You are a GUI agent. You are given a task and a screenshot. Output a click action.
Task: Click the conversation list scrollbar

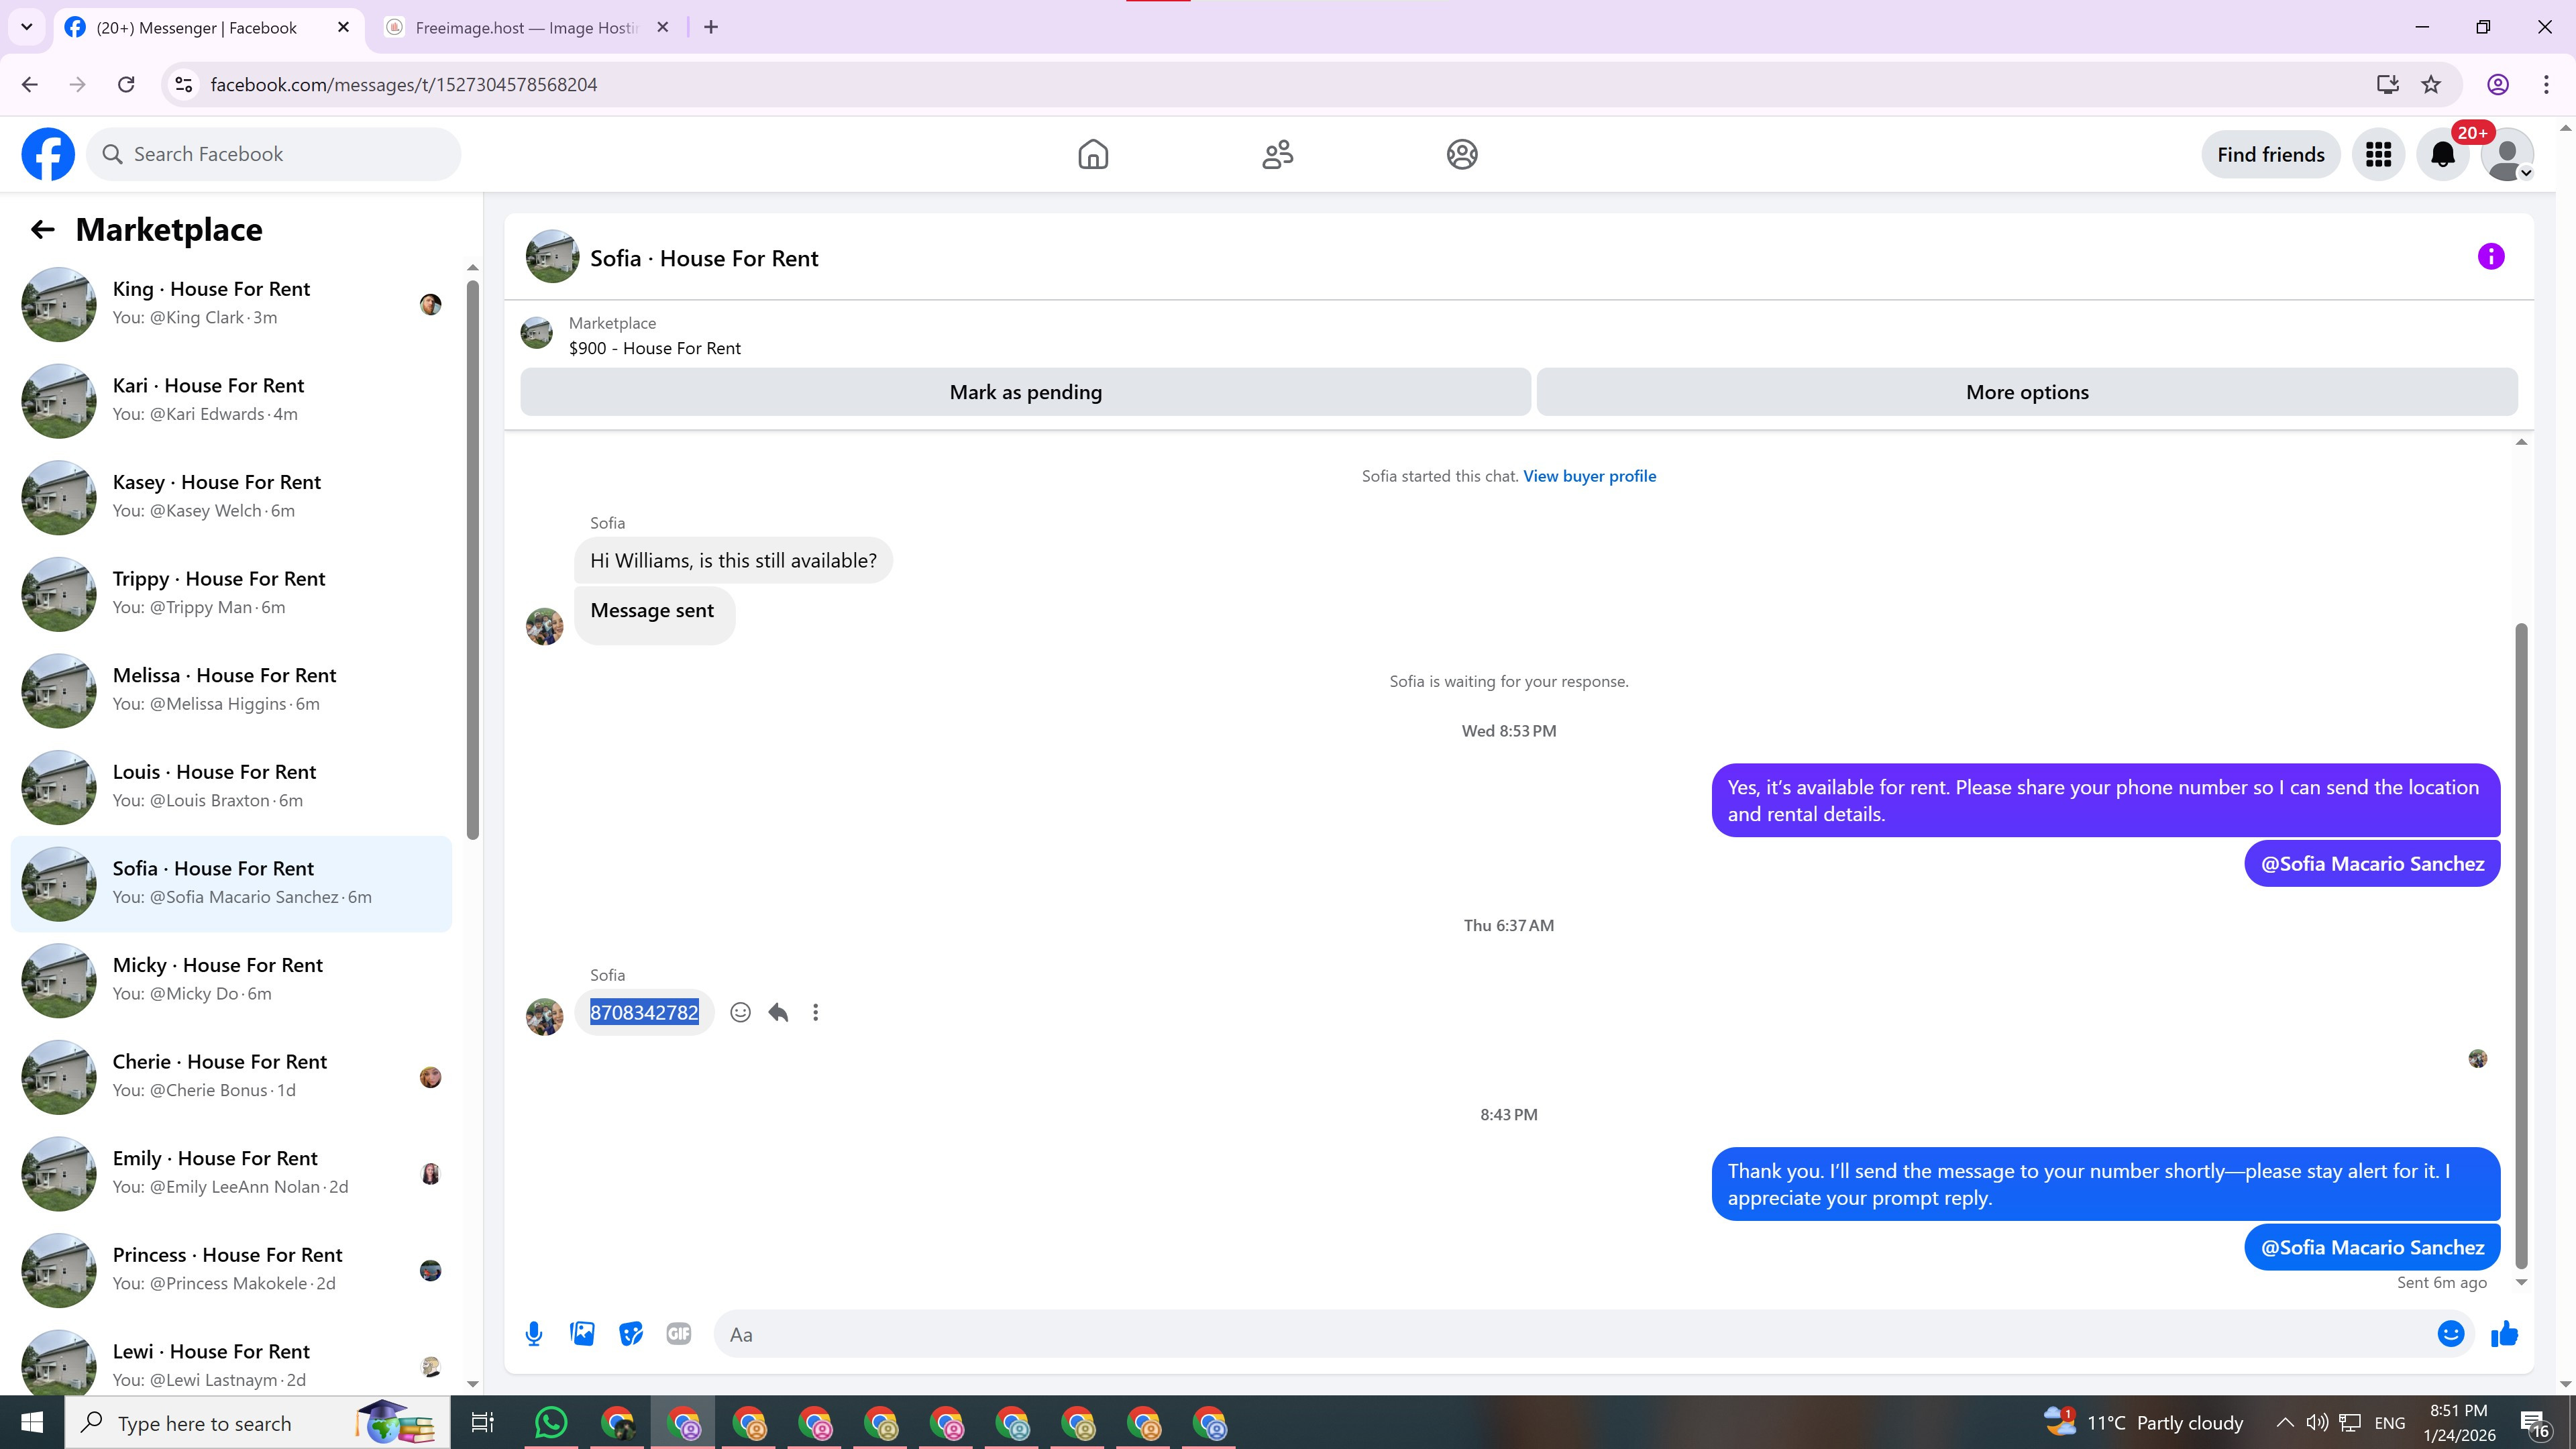click(x=473, y=560)
